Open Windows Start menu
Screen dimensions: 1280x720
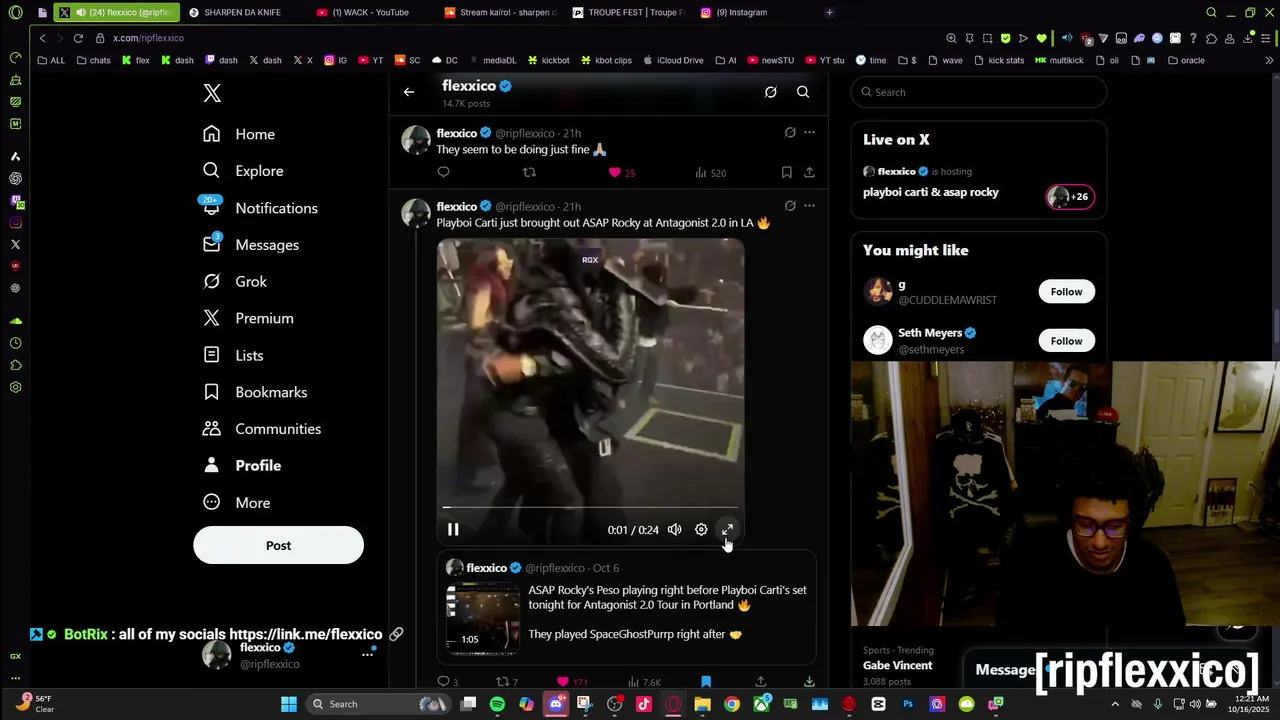(x=288, y=704)
